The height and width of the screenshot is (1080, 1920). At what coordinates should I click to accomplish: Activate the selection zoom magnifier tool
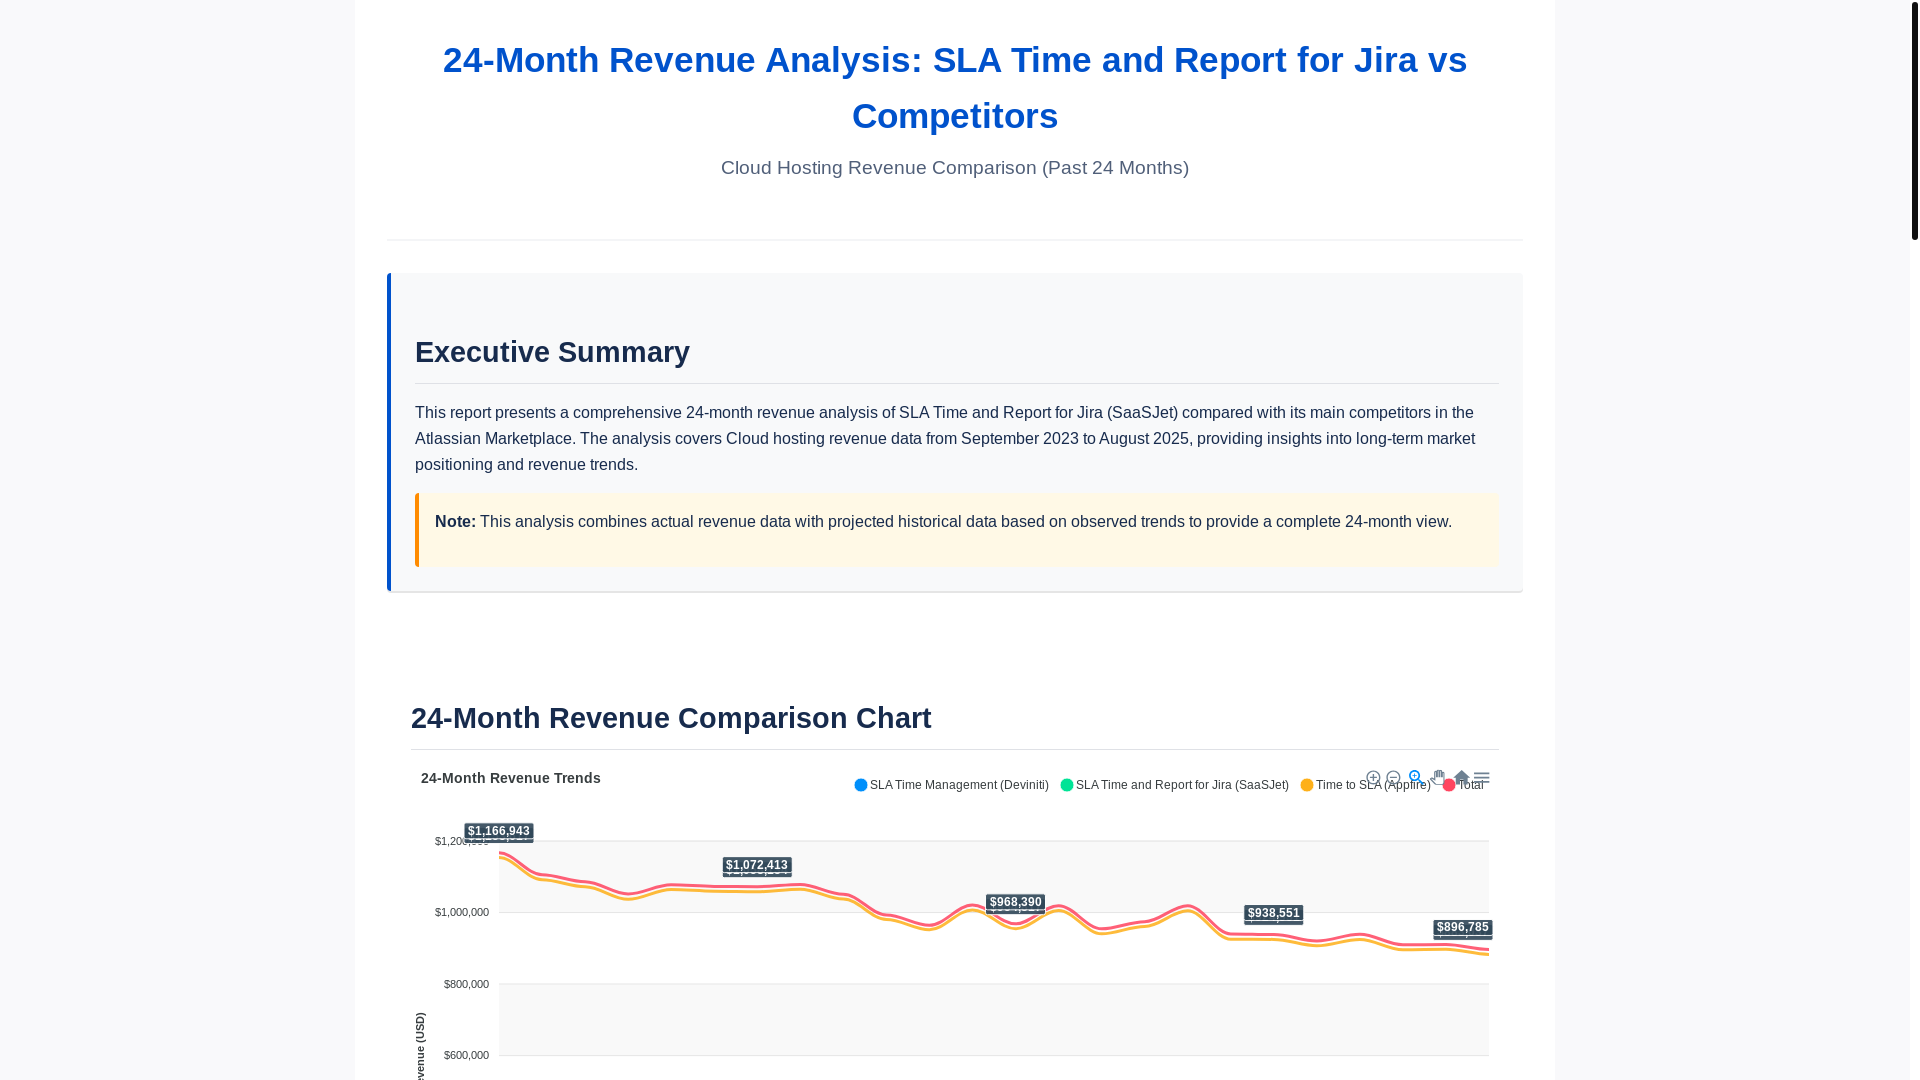(x=1415, y=777)
